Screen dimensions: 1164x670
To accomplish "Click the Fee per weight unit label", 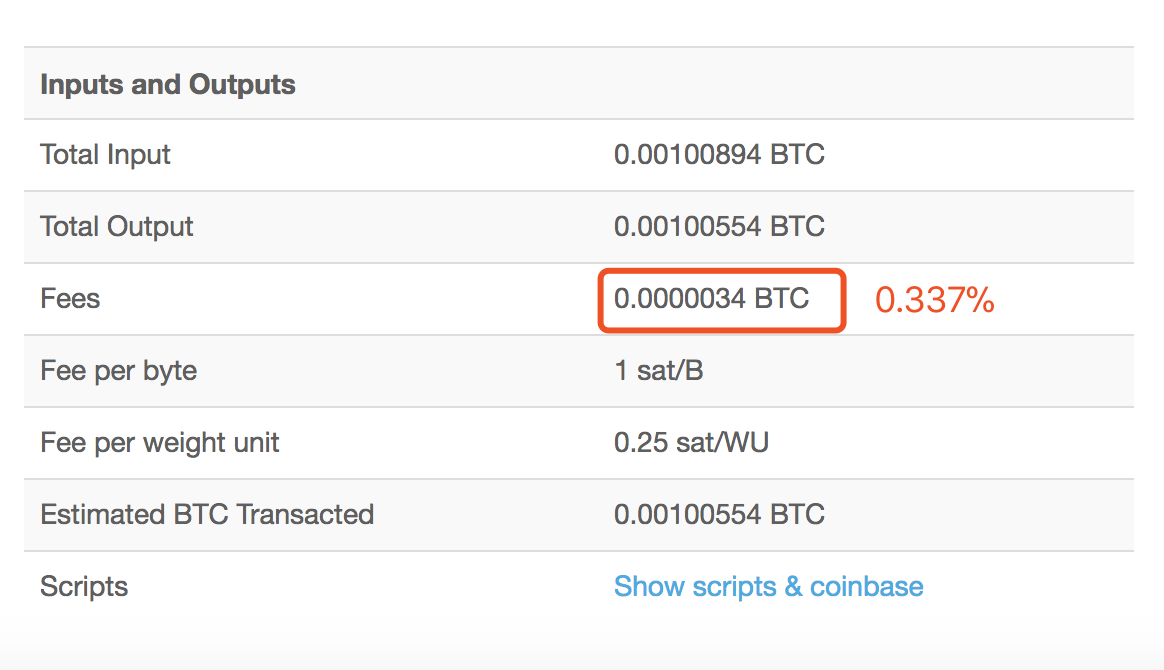I will [160, 442].
